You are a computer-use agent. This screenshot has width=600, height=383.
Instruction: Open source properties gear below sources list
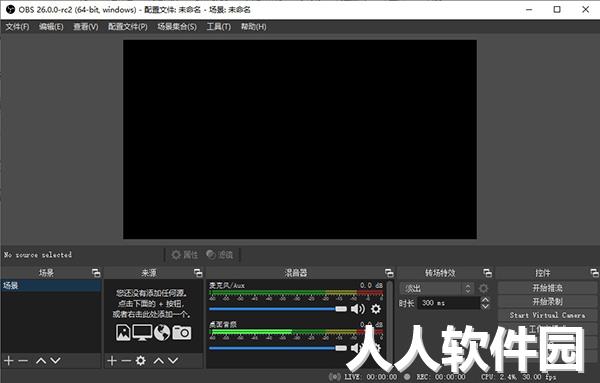click(x=140, y=360)
